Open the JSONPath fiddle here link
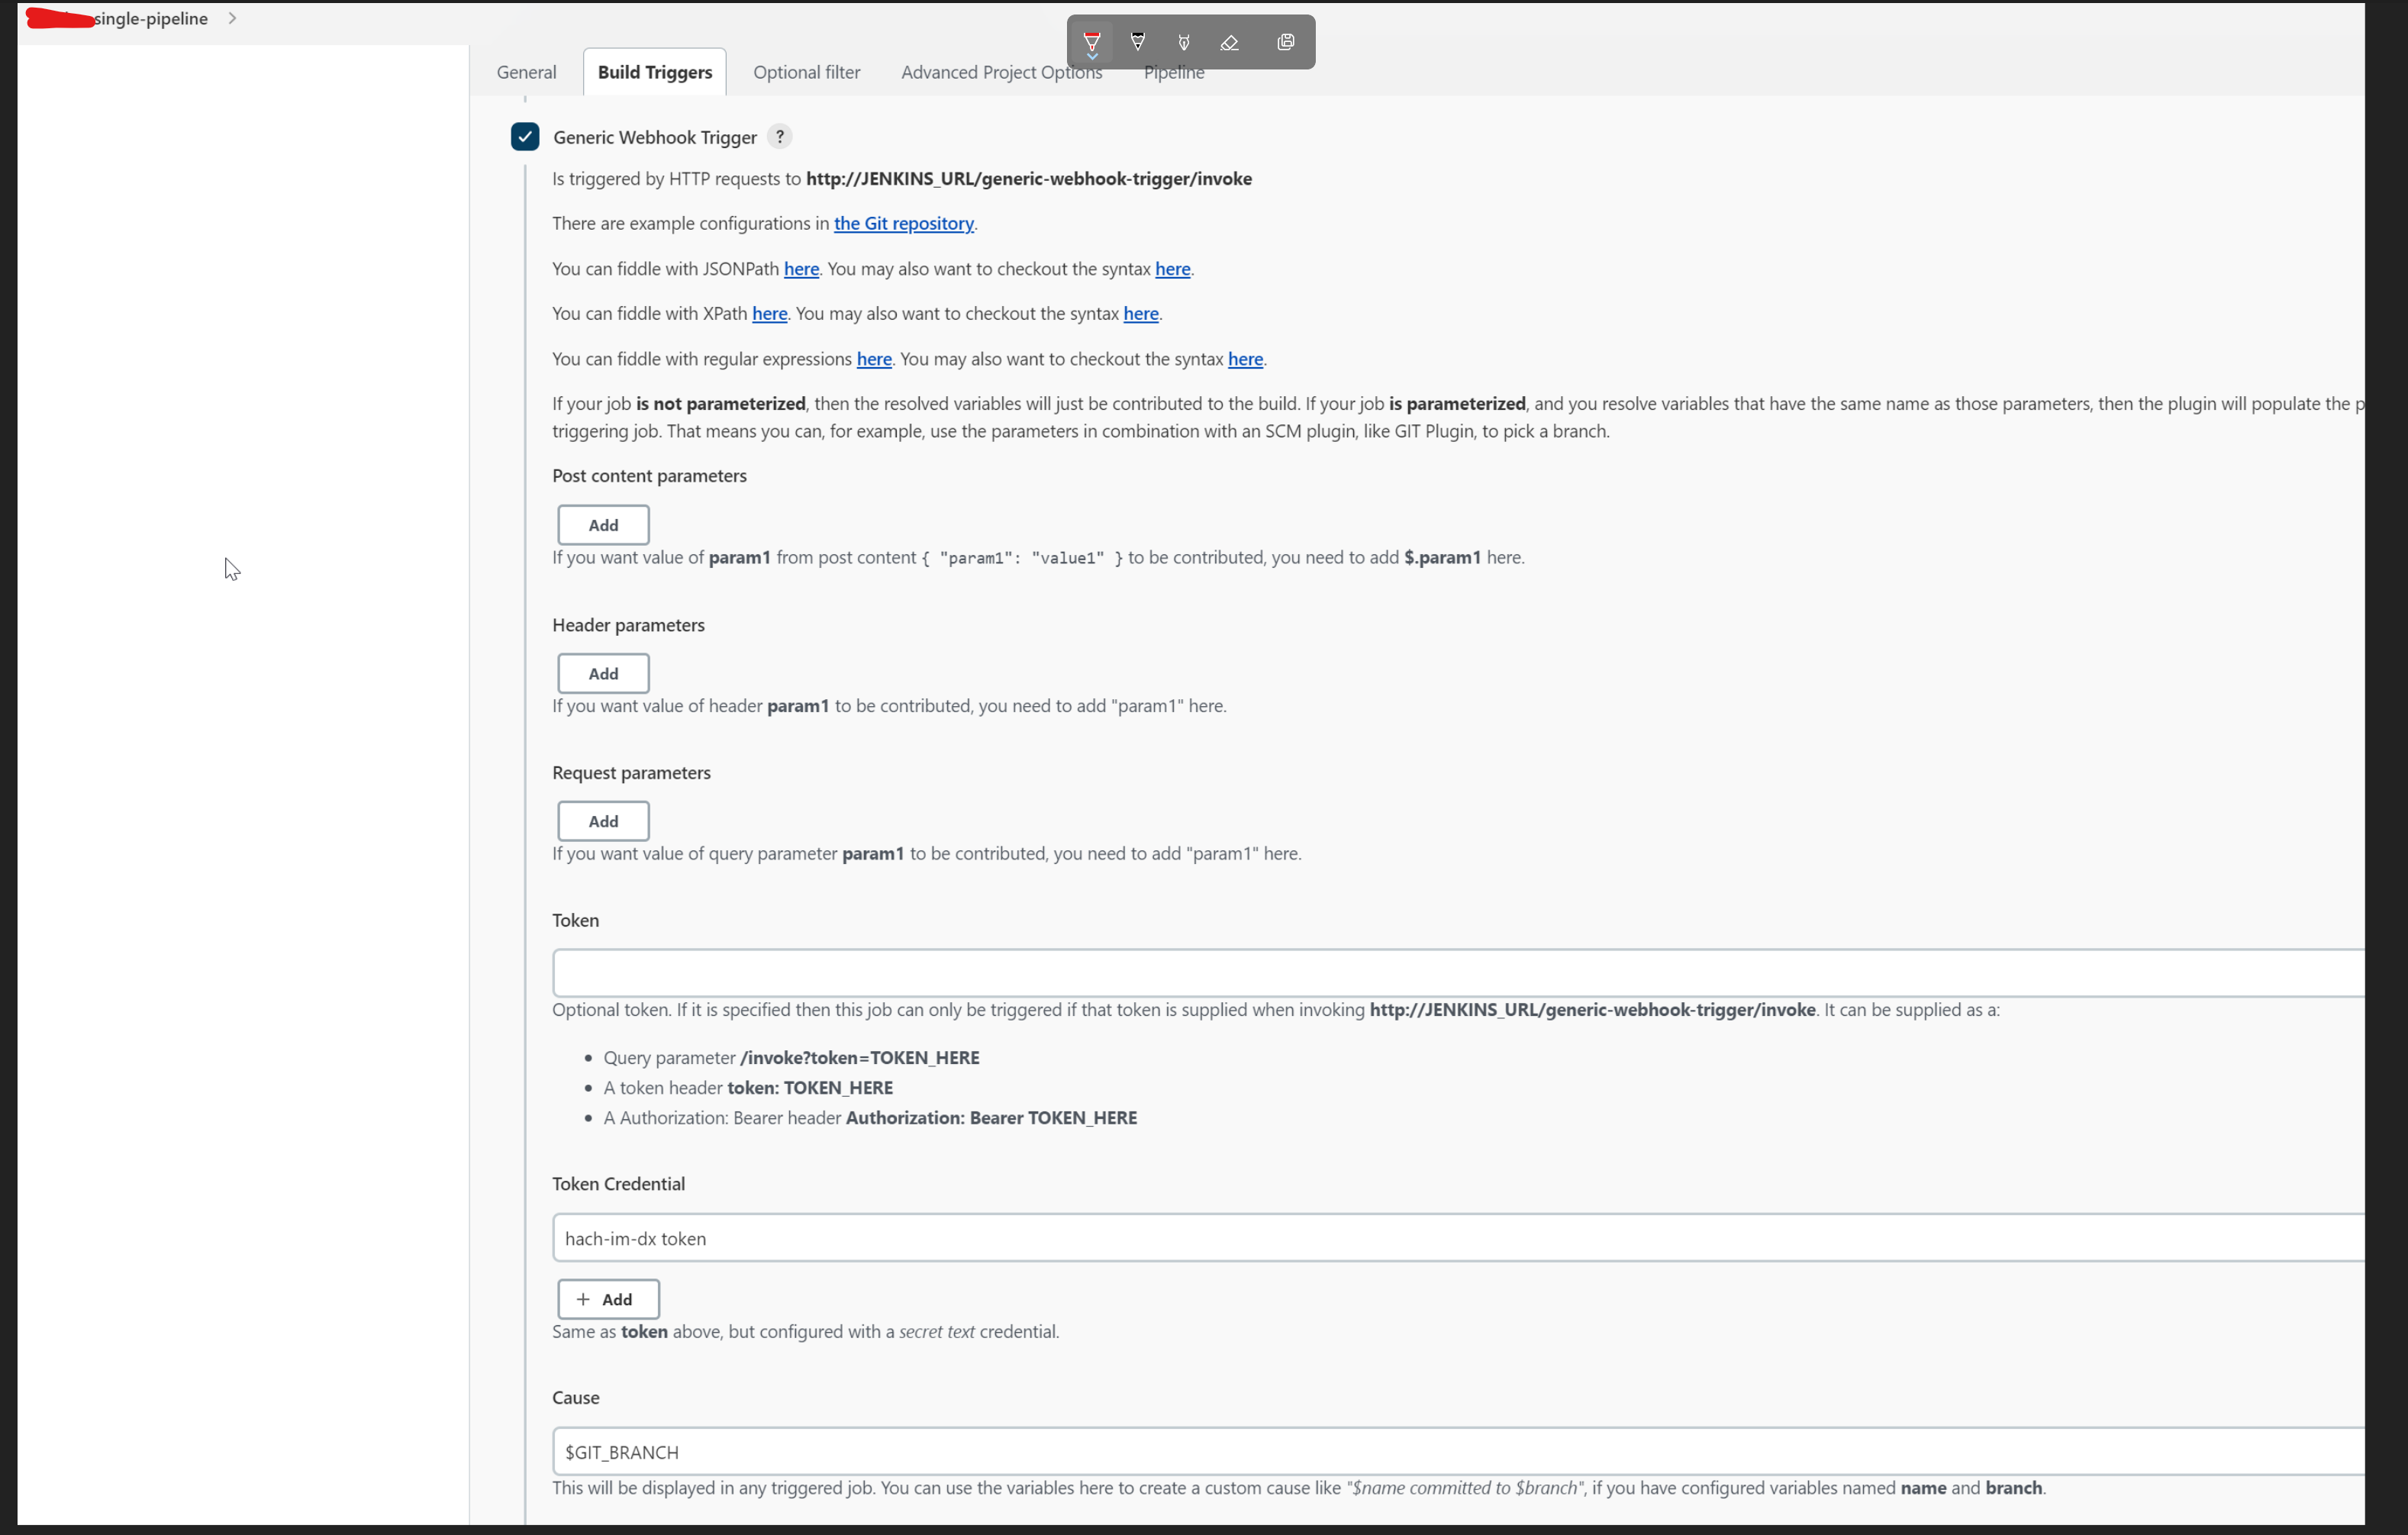This screenshot has width=2408, height=1535. click(801, 269)
